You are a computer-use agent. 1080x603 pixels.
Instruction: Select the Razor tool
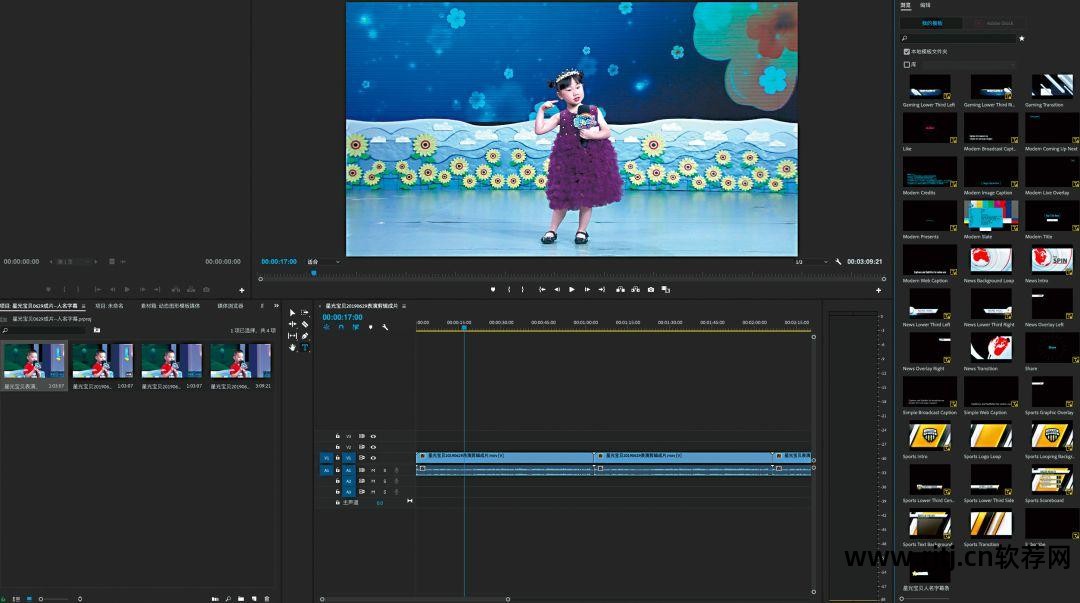click(305, 324)
